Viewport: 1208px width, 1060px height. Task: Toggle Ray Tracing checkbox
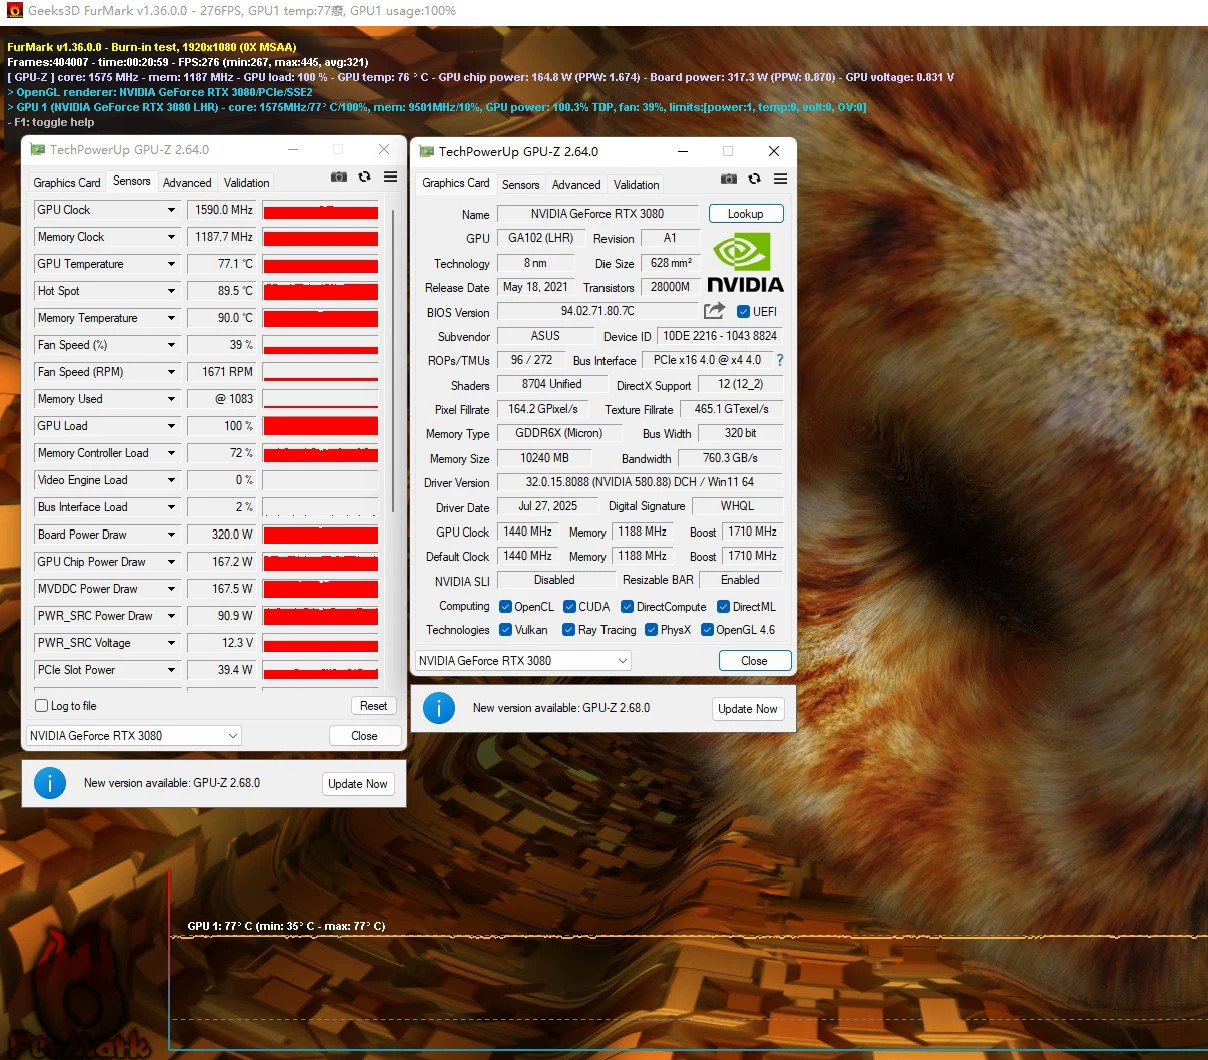[568, 629]
